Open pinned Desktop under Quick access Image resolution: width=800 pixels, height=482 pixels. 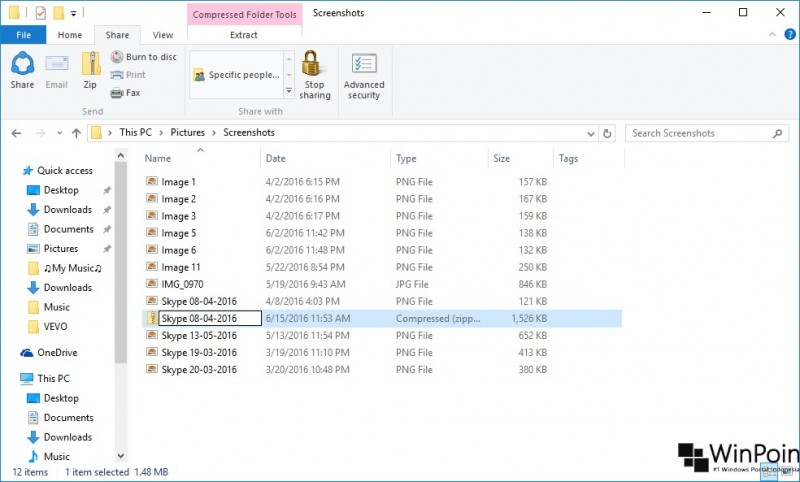pos(61,190)
